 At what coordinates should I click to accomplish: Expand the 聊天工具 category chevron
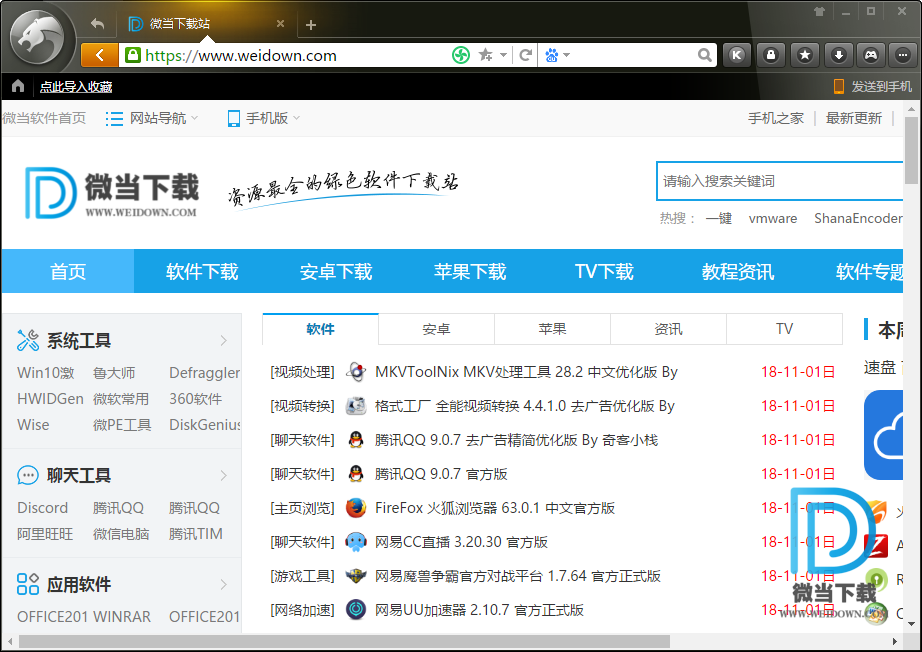tap(223, 475)
